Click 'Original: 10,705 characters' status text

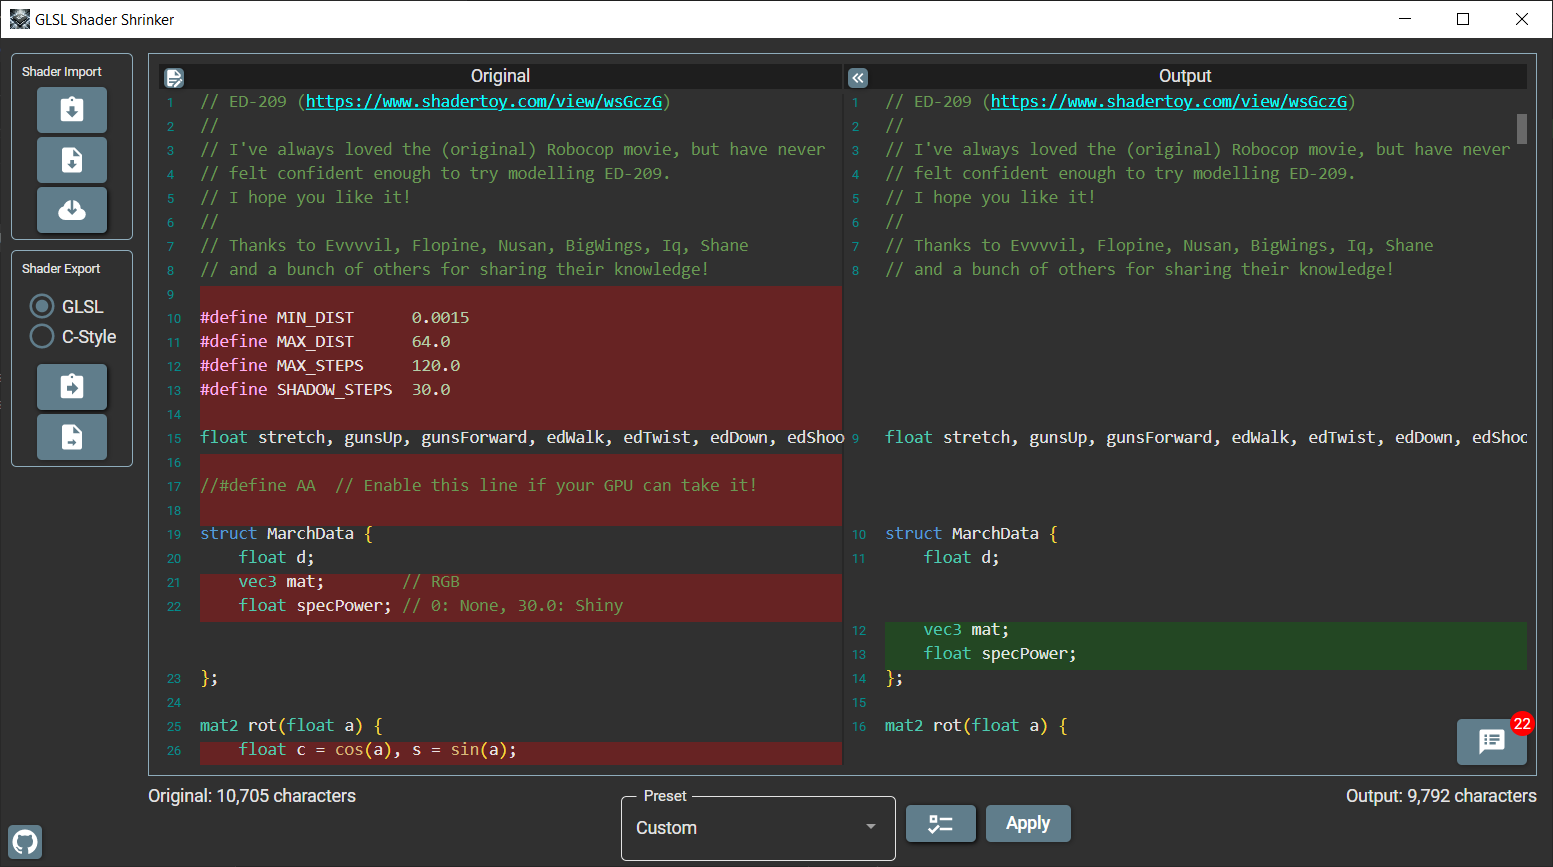pyautogui.click(x=252, y=796)
